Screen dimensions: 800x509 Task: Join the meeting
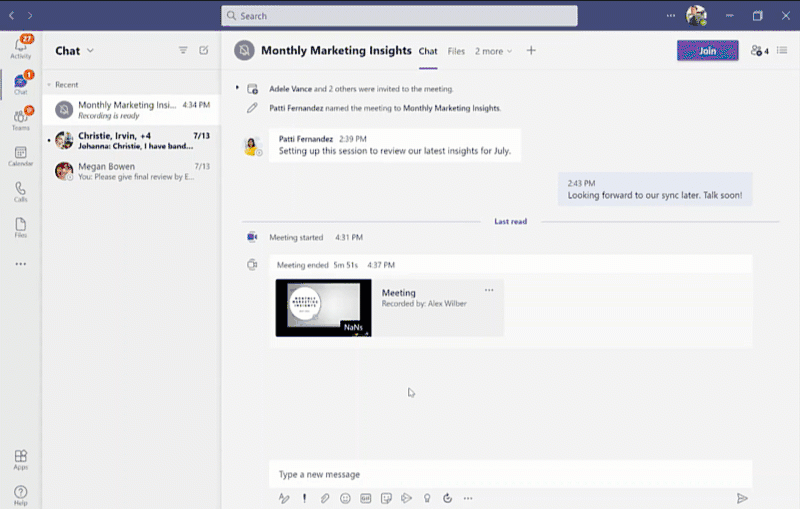(x=707, y=50)
